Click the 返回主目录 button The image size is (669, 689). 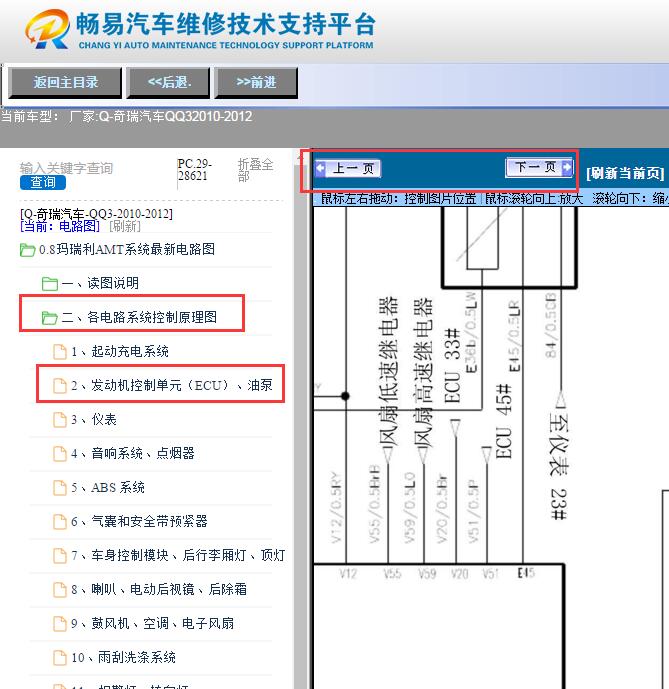[x=65, y=82]
